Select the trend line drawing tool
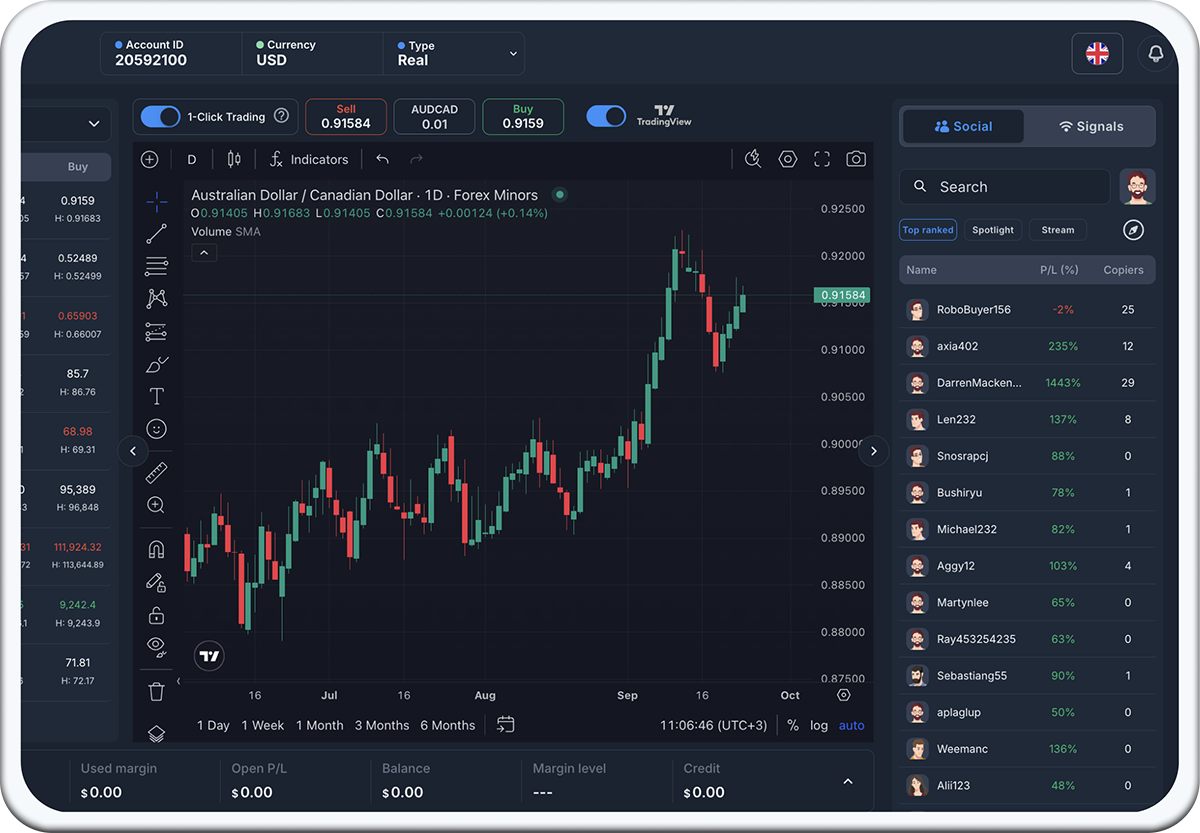 (x=156, y=234)
